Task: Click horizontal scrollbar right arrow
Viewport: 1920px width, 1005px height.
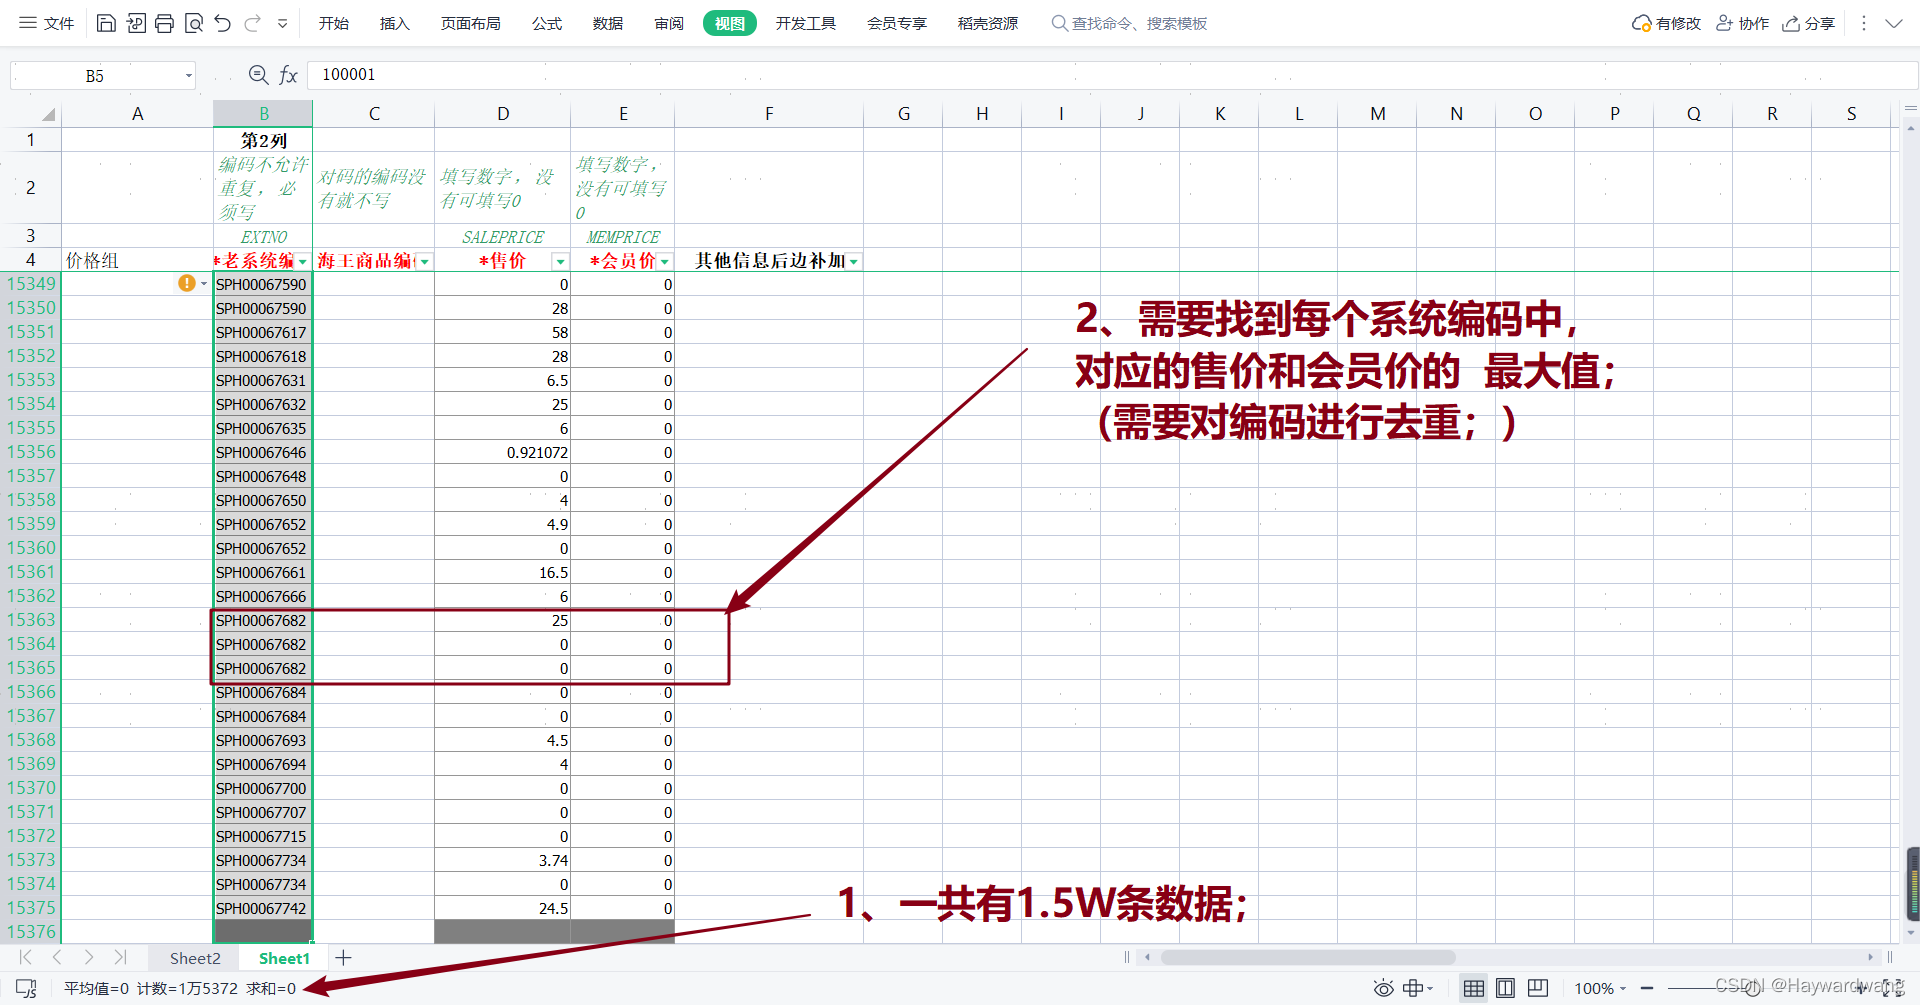Action: pyautogui.click(x=1870, y=958)
